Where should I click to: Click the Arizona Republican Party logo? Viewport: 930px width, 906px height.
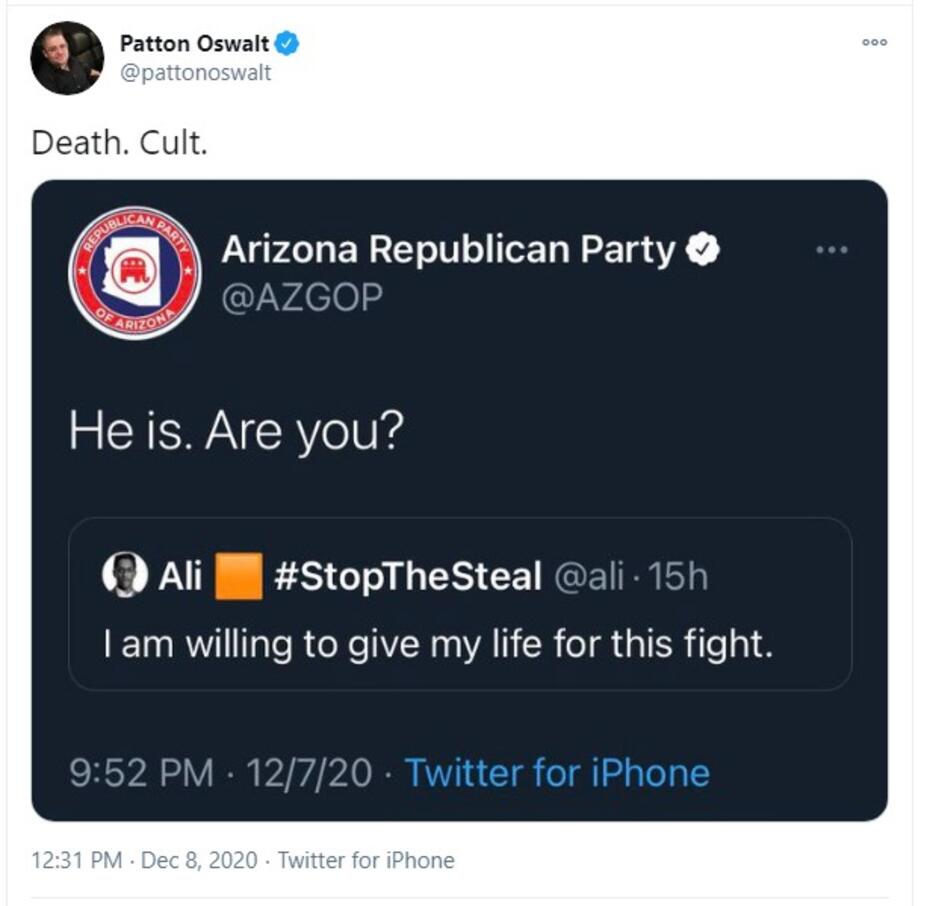(x=135, y=273)
